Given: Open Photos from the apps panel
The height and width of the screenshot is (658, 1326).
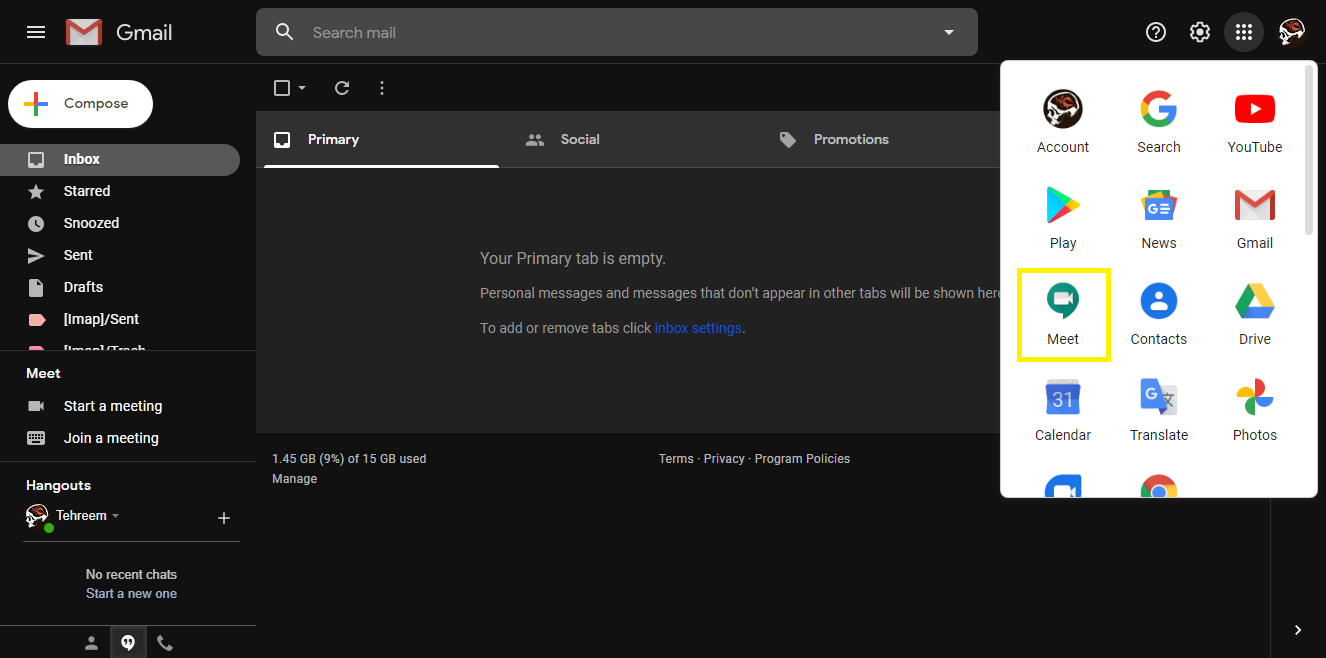Looking at the screenshot, I should [x=1255, y=410].
